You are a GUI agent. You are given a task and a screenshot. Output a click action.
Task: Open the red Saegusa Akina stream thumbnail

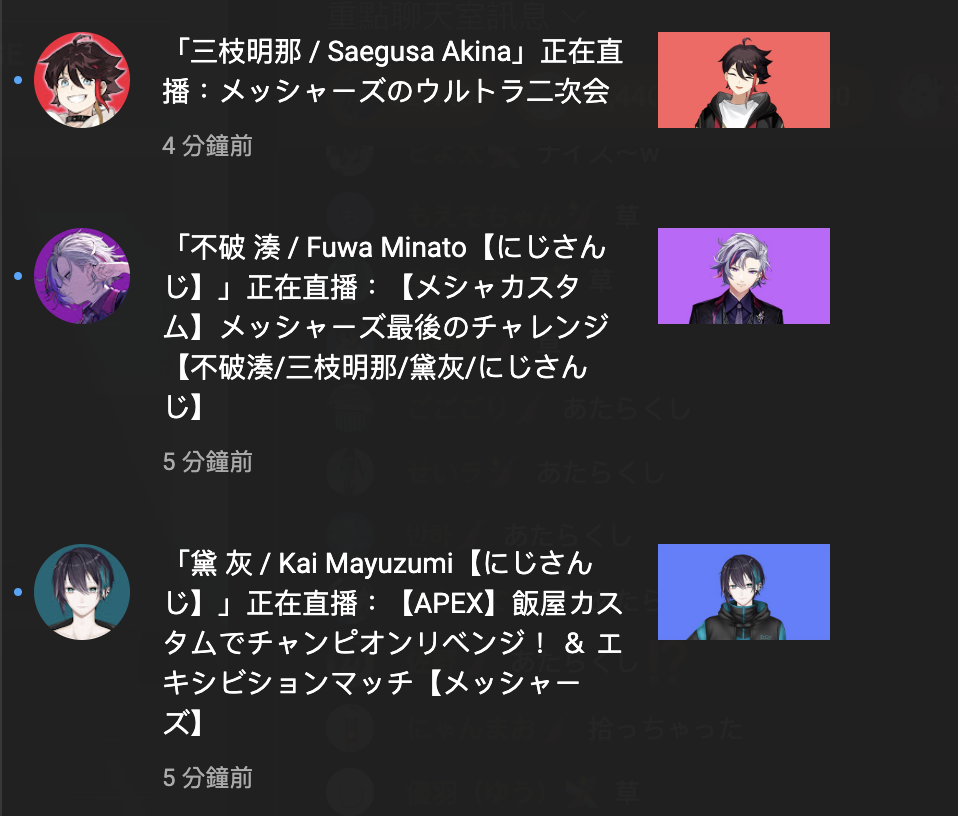click(x=744, y=80)
